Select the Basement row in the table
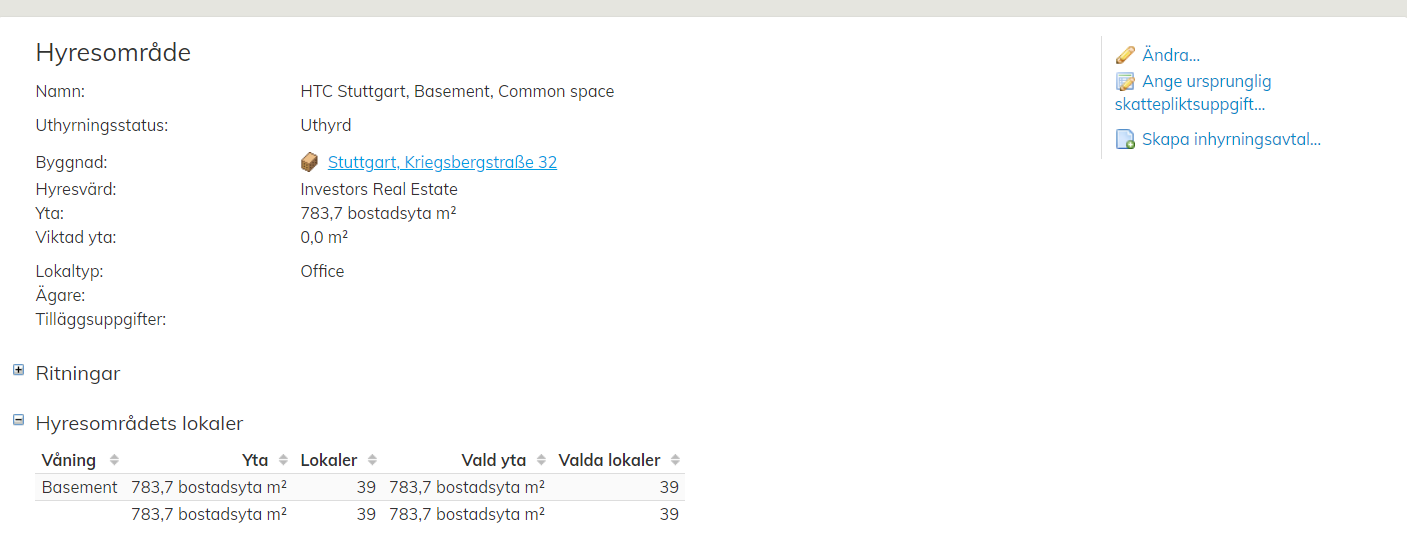 [79, 487]
